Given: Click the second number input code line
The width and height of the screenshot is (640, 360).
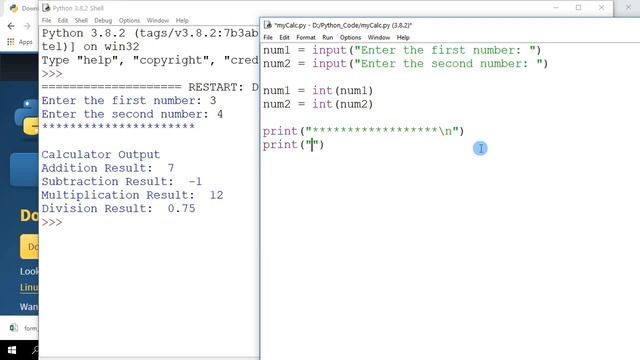Looking at the screenshot, I should [x=405, y=64].
